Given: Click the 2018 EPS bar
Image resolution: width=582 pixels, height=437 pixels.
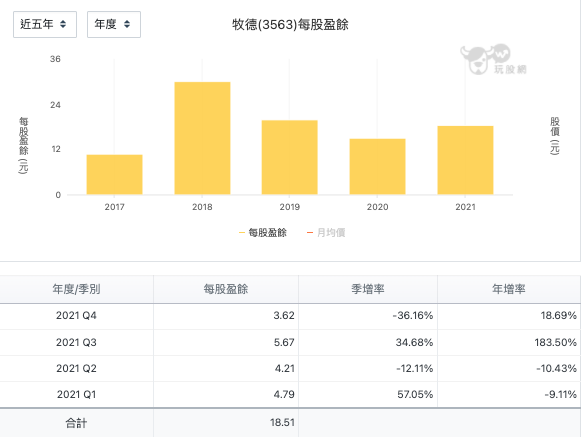Looking at the screenshot, I should (202, 138).
